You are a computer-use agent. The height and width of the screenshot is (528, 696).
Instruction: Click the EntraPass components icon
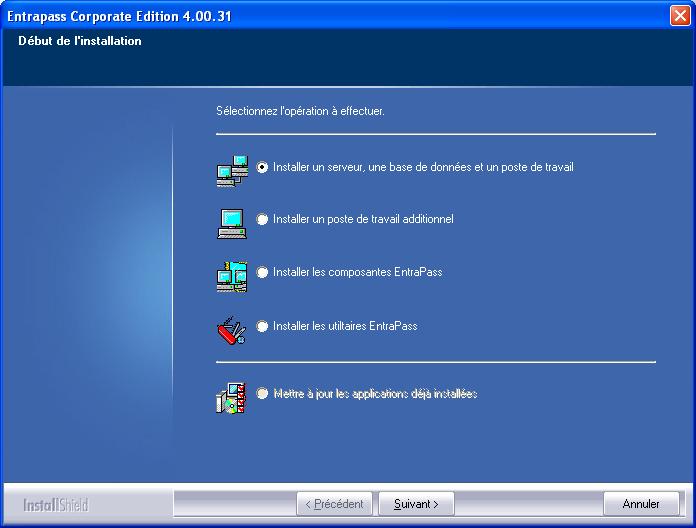click(232, 276)
